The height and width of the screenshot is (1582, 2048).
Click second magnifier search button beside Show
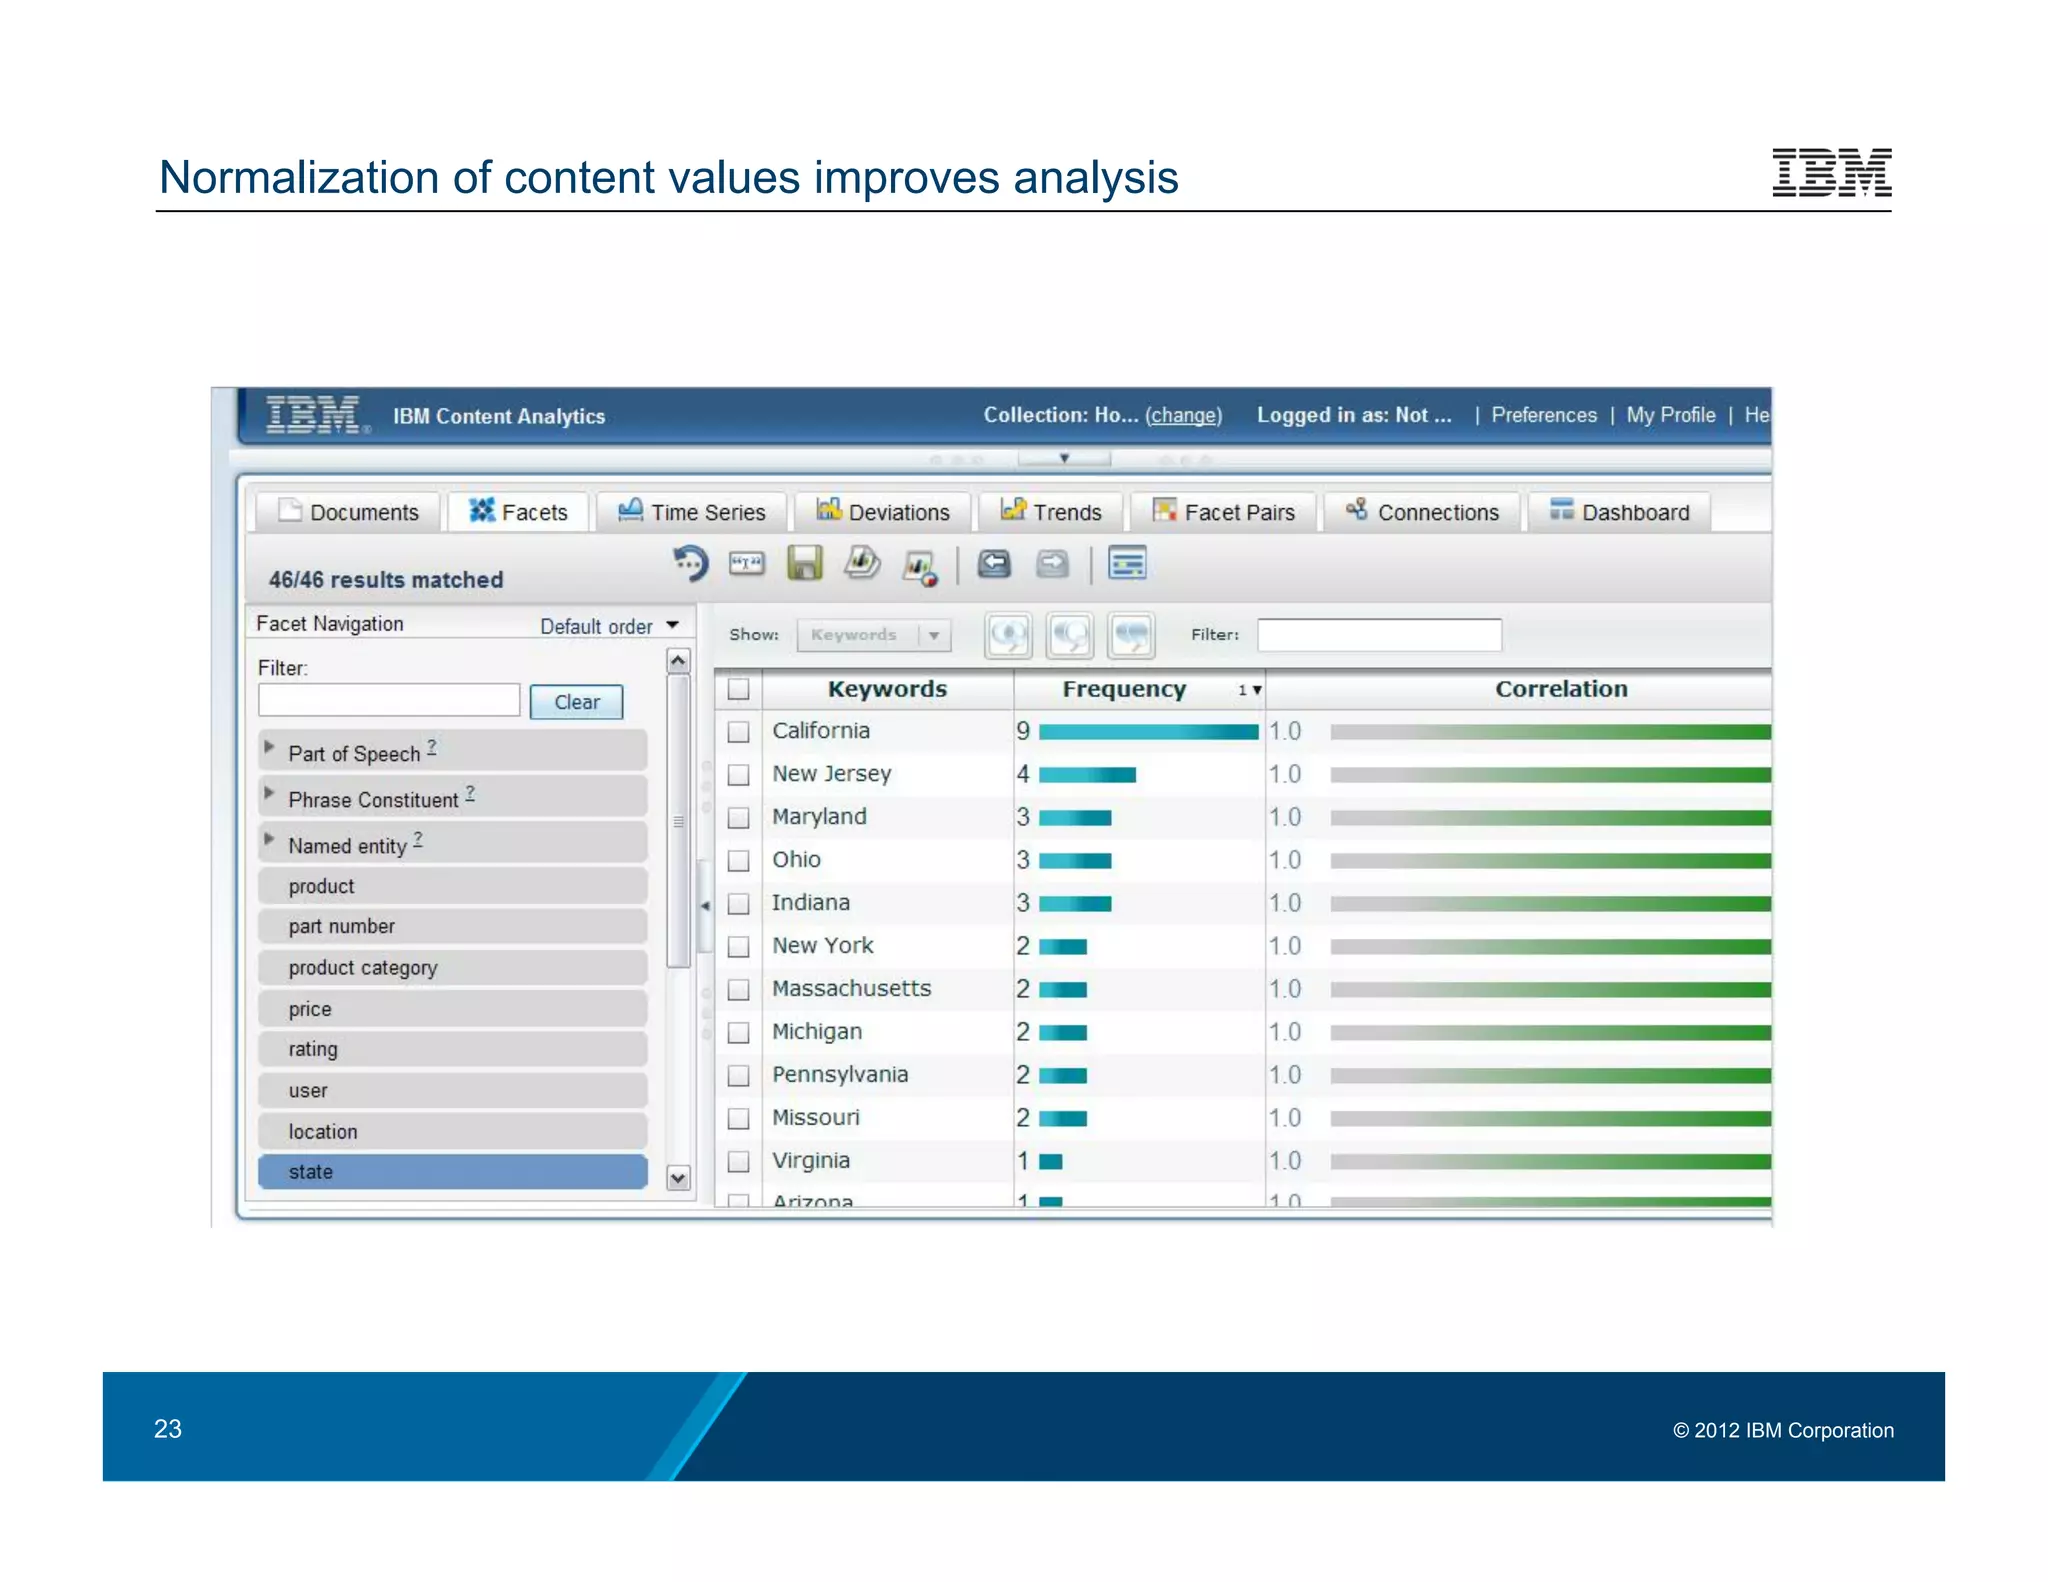tap(1070, 635)
